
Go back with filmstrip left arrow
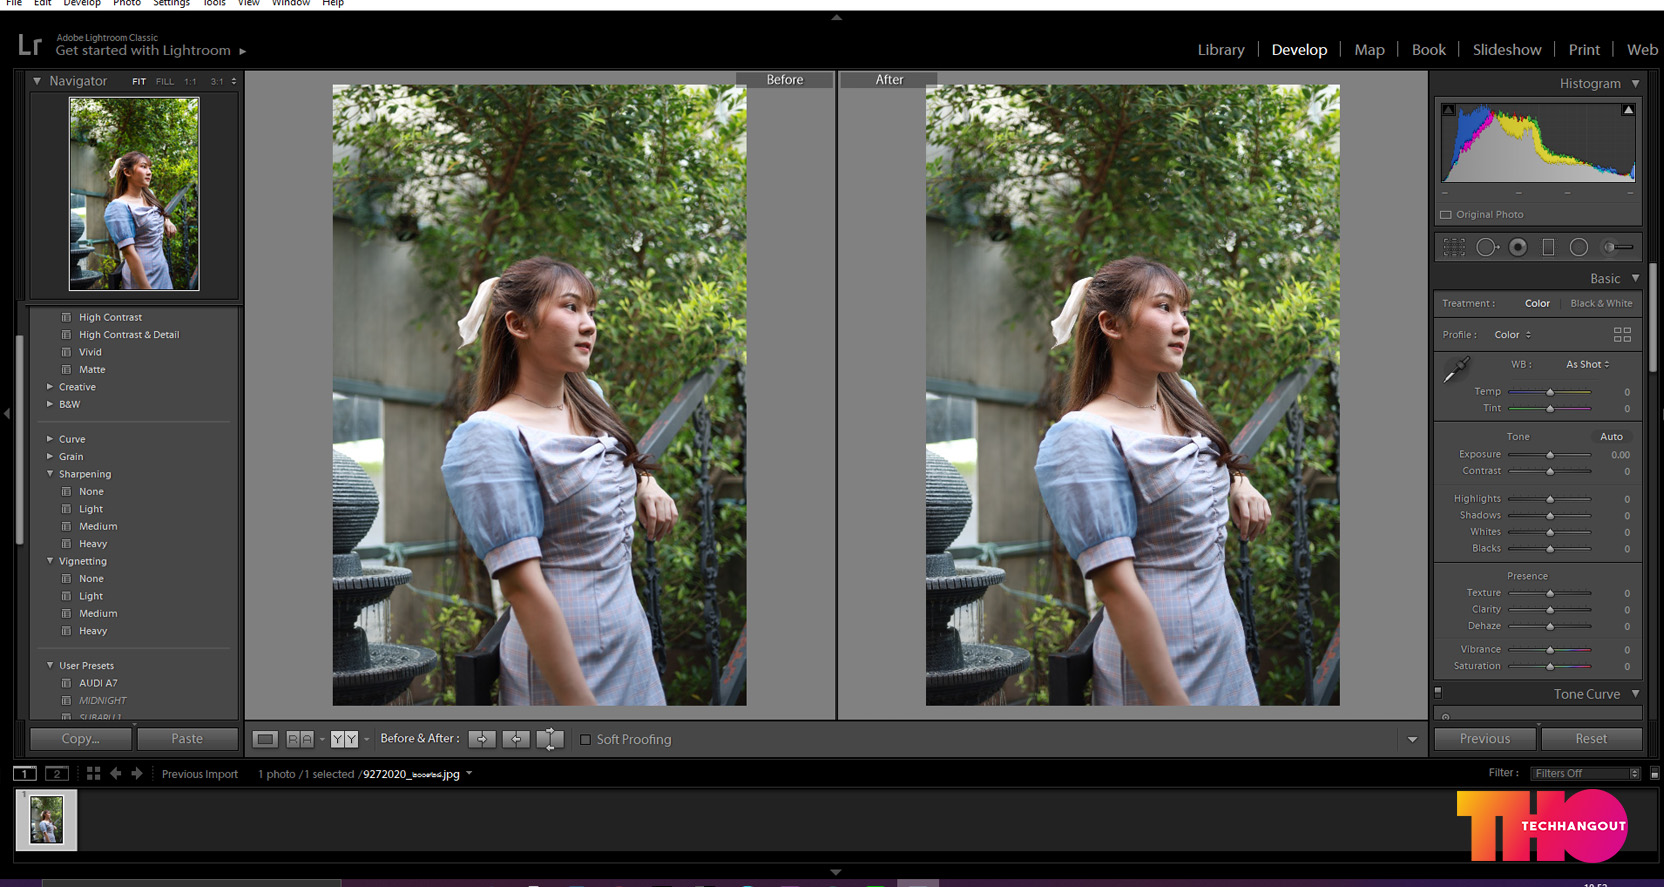click(x=115, y=773)
